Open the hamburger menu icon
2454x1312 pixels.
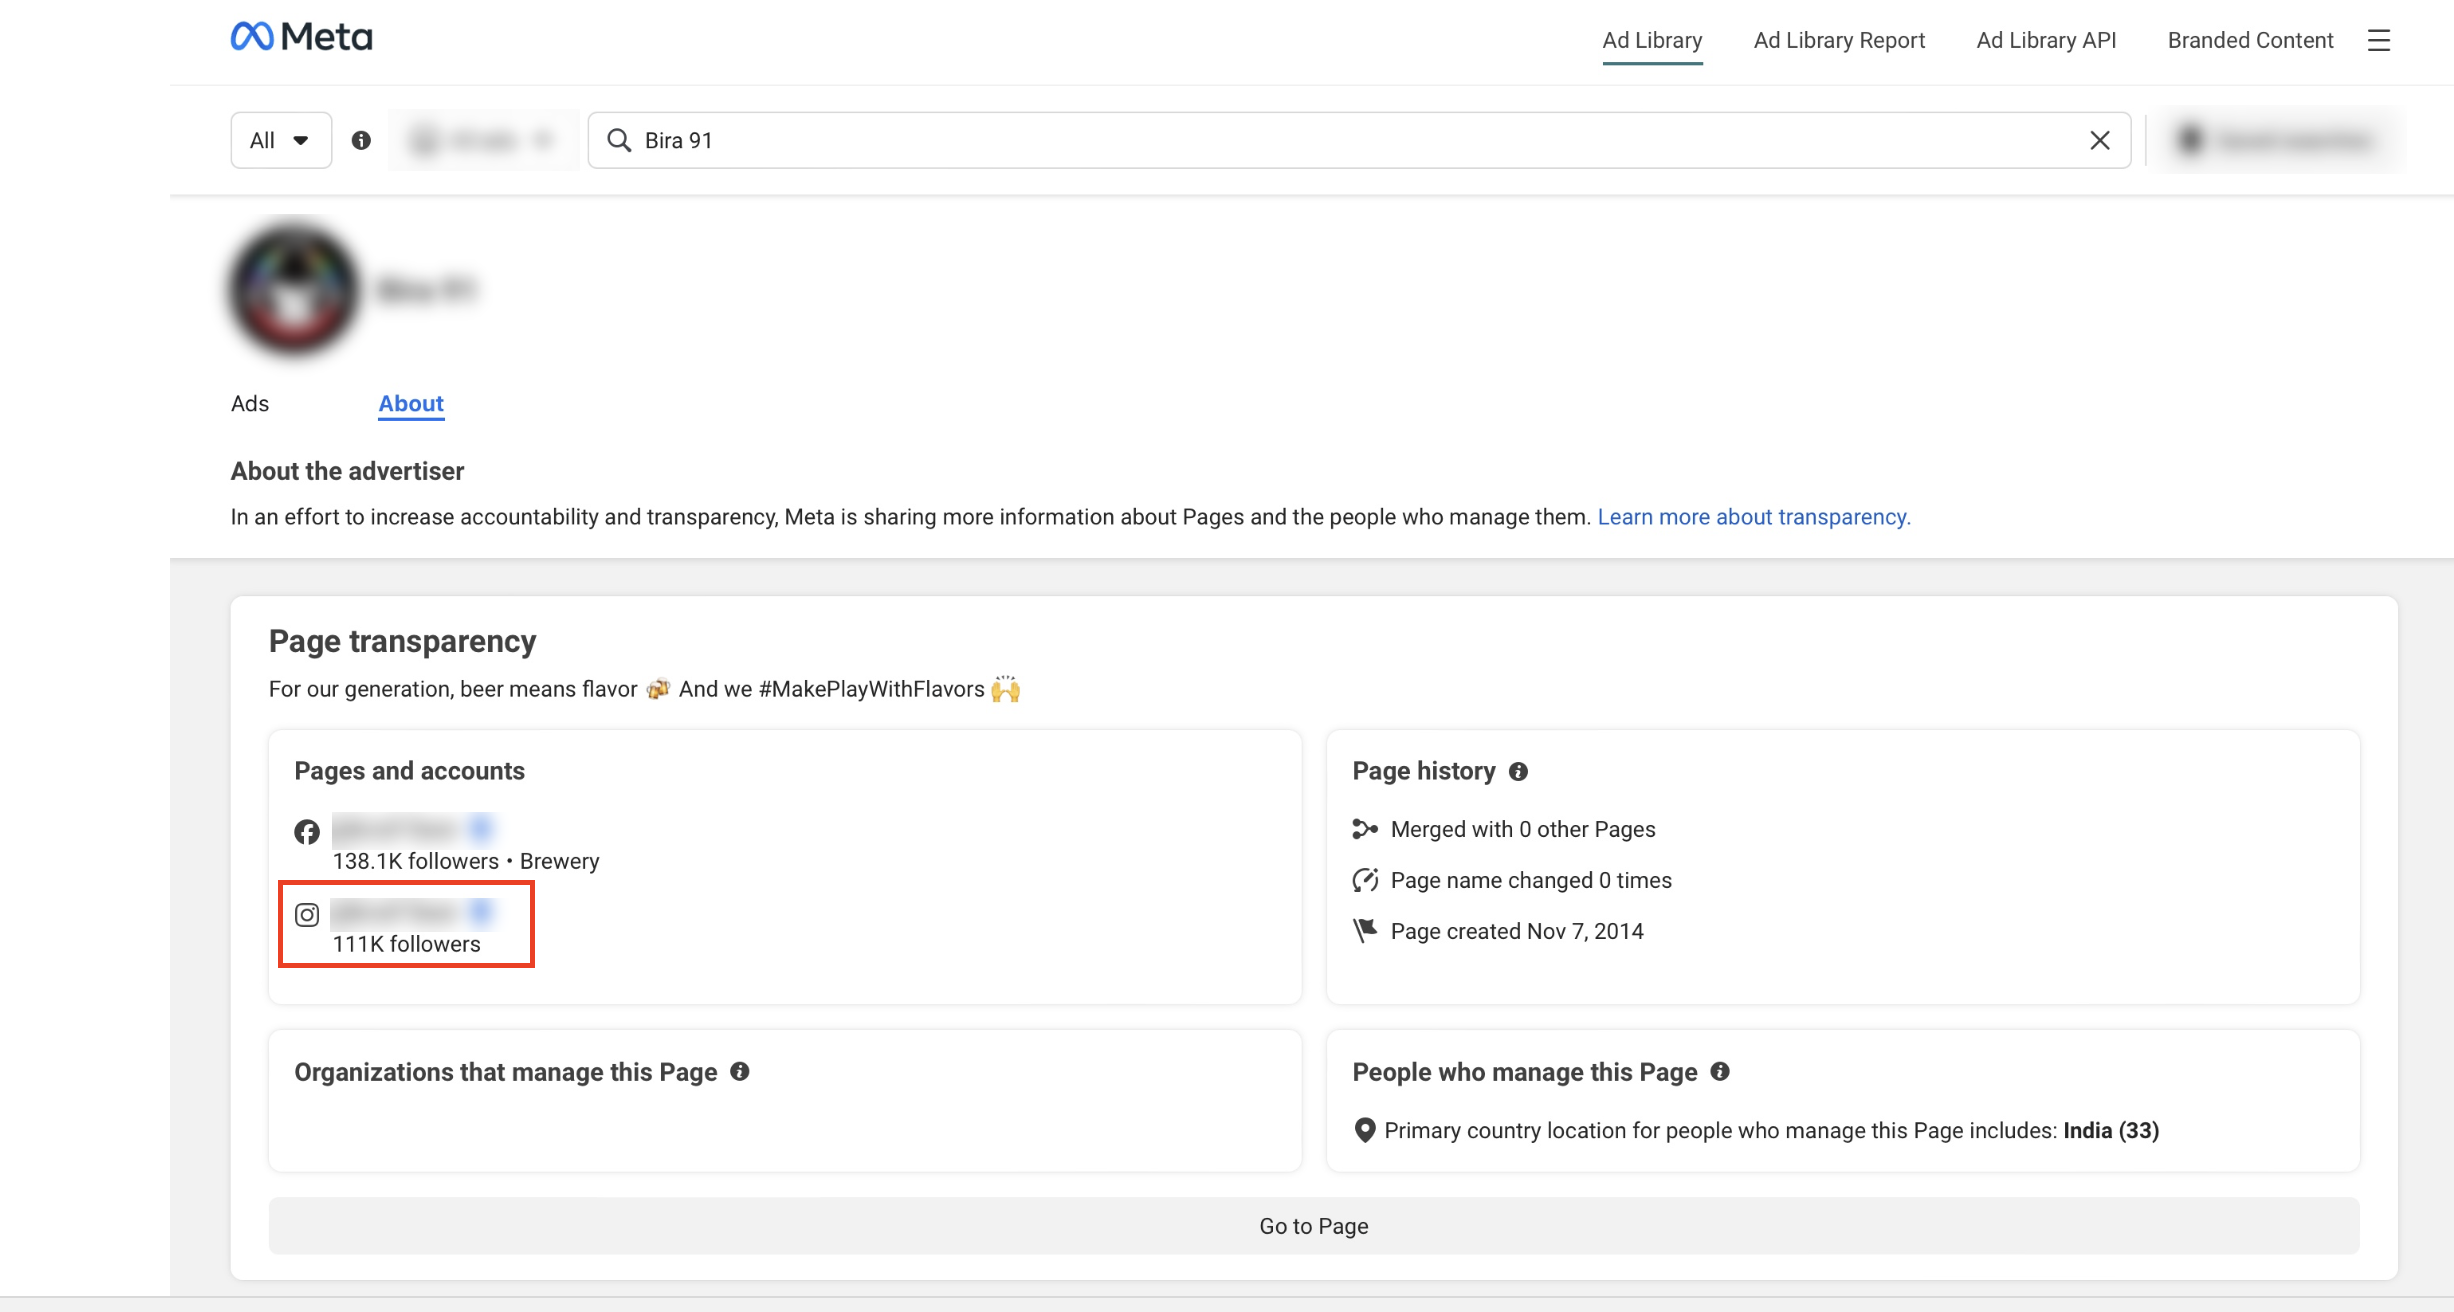tap(2379, 40)
